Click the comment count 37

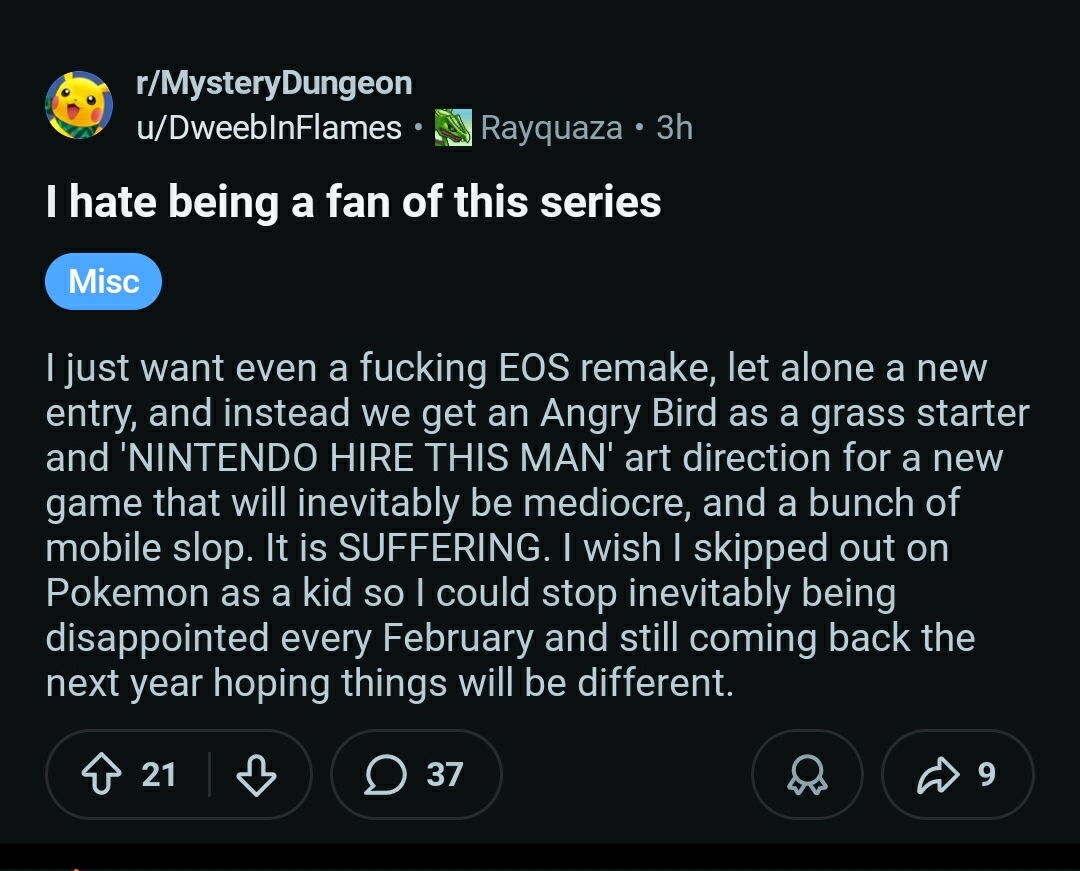click(x=445, y=775)
